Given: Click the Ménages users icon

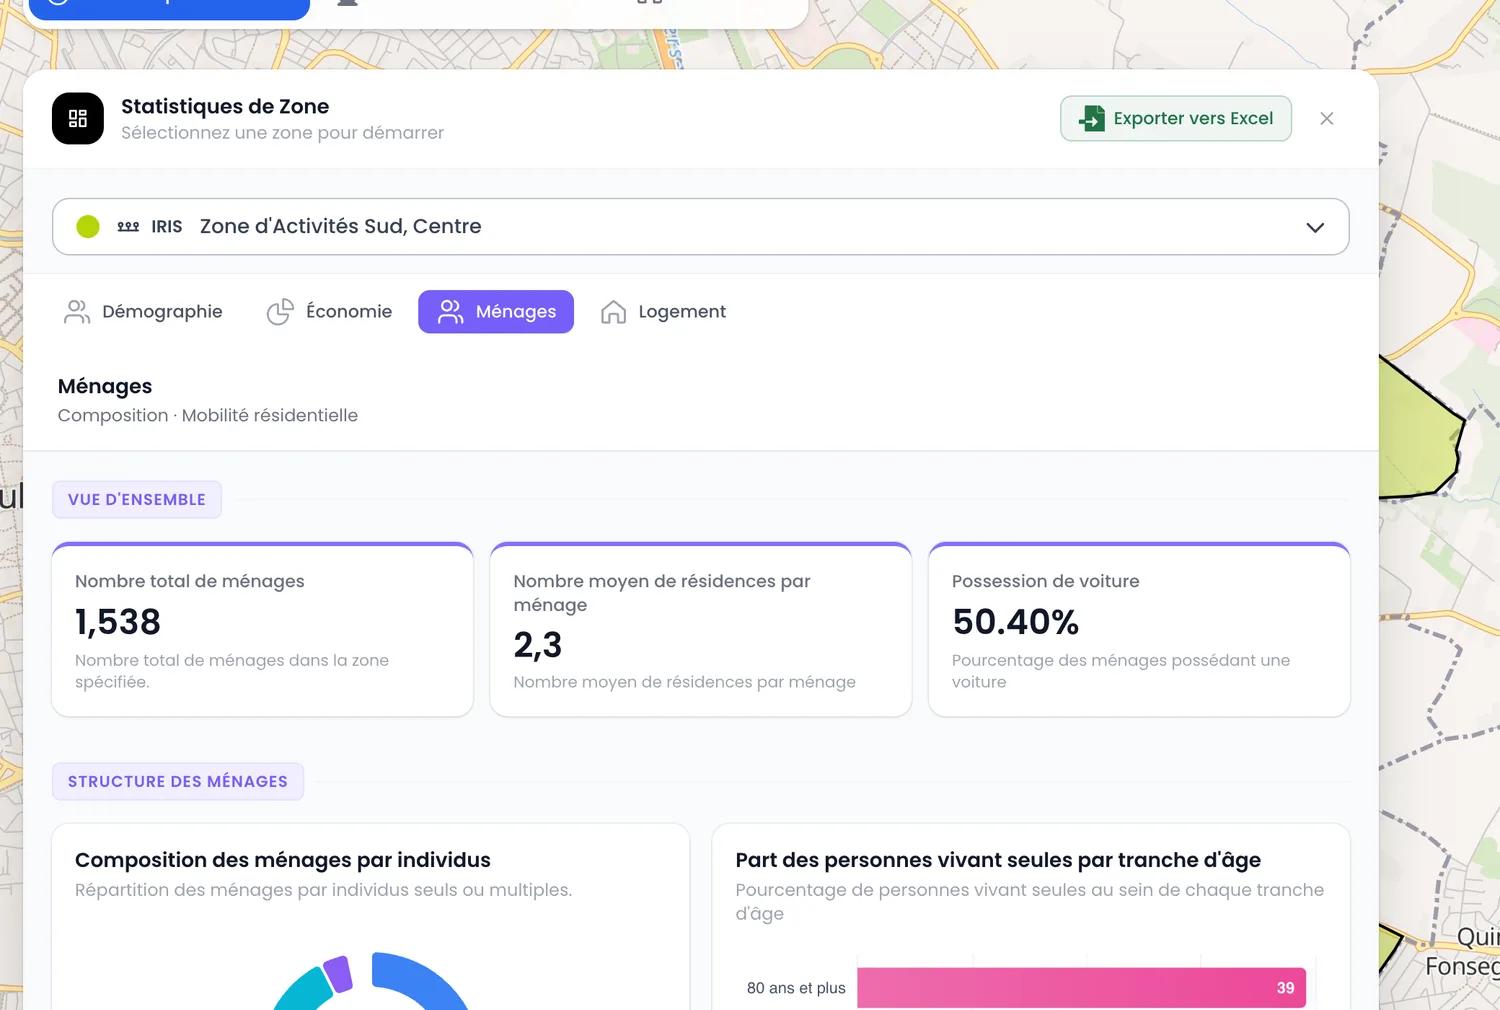Looking at the screenshot, I should click(451, 312).
